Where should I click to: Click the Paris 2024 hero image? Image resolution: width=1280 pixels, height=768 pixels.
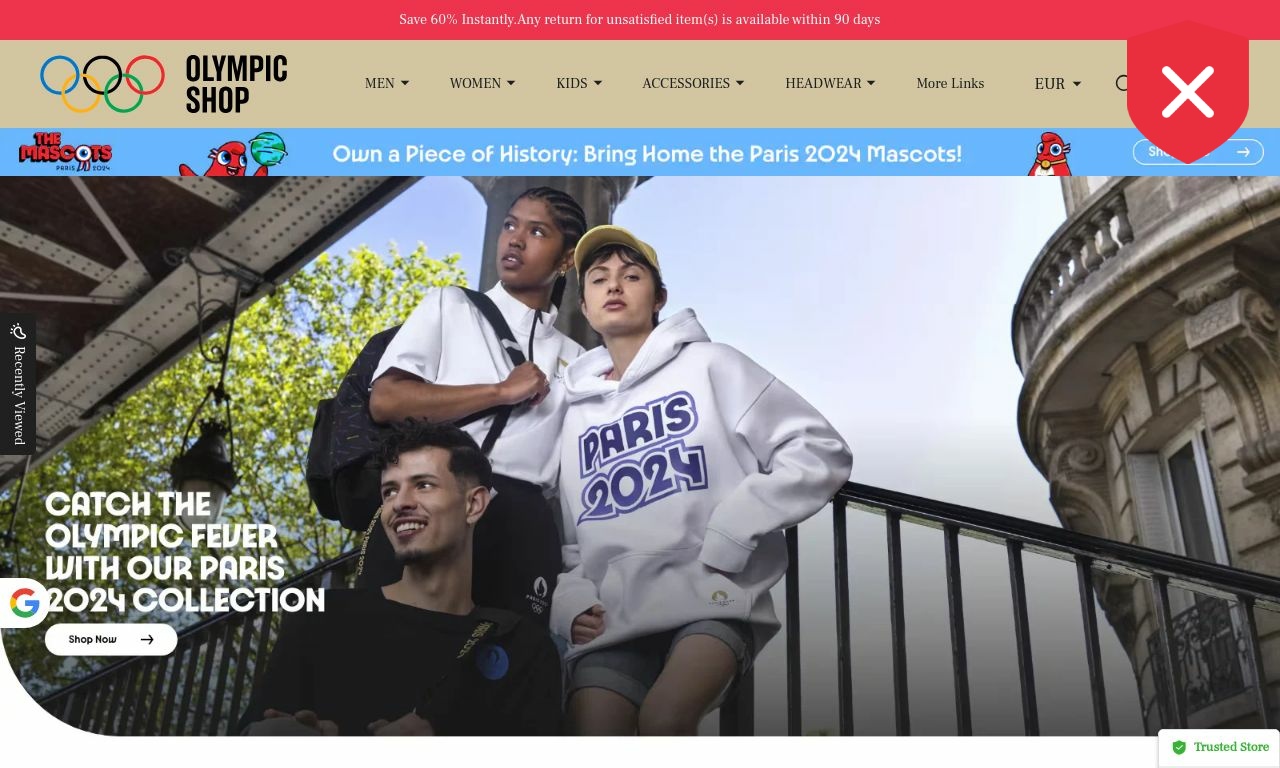640,456
